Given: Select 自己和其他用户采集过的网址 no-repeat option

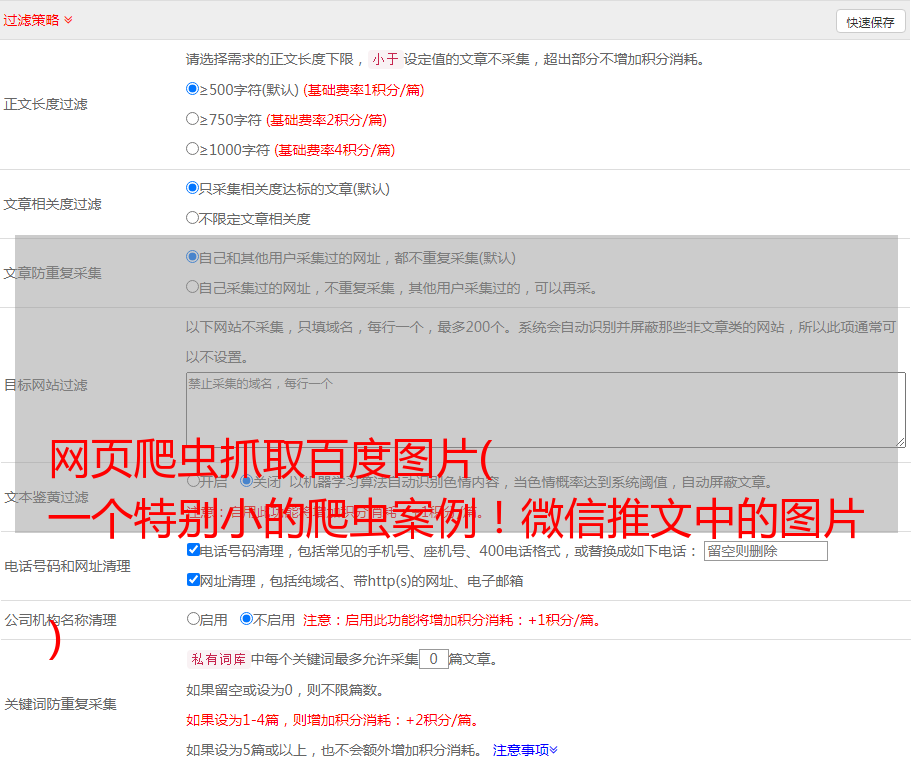Looking at the screenshot, I should click(193, 257).
